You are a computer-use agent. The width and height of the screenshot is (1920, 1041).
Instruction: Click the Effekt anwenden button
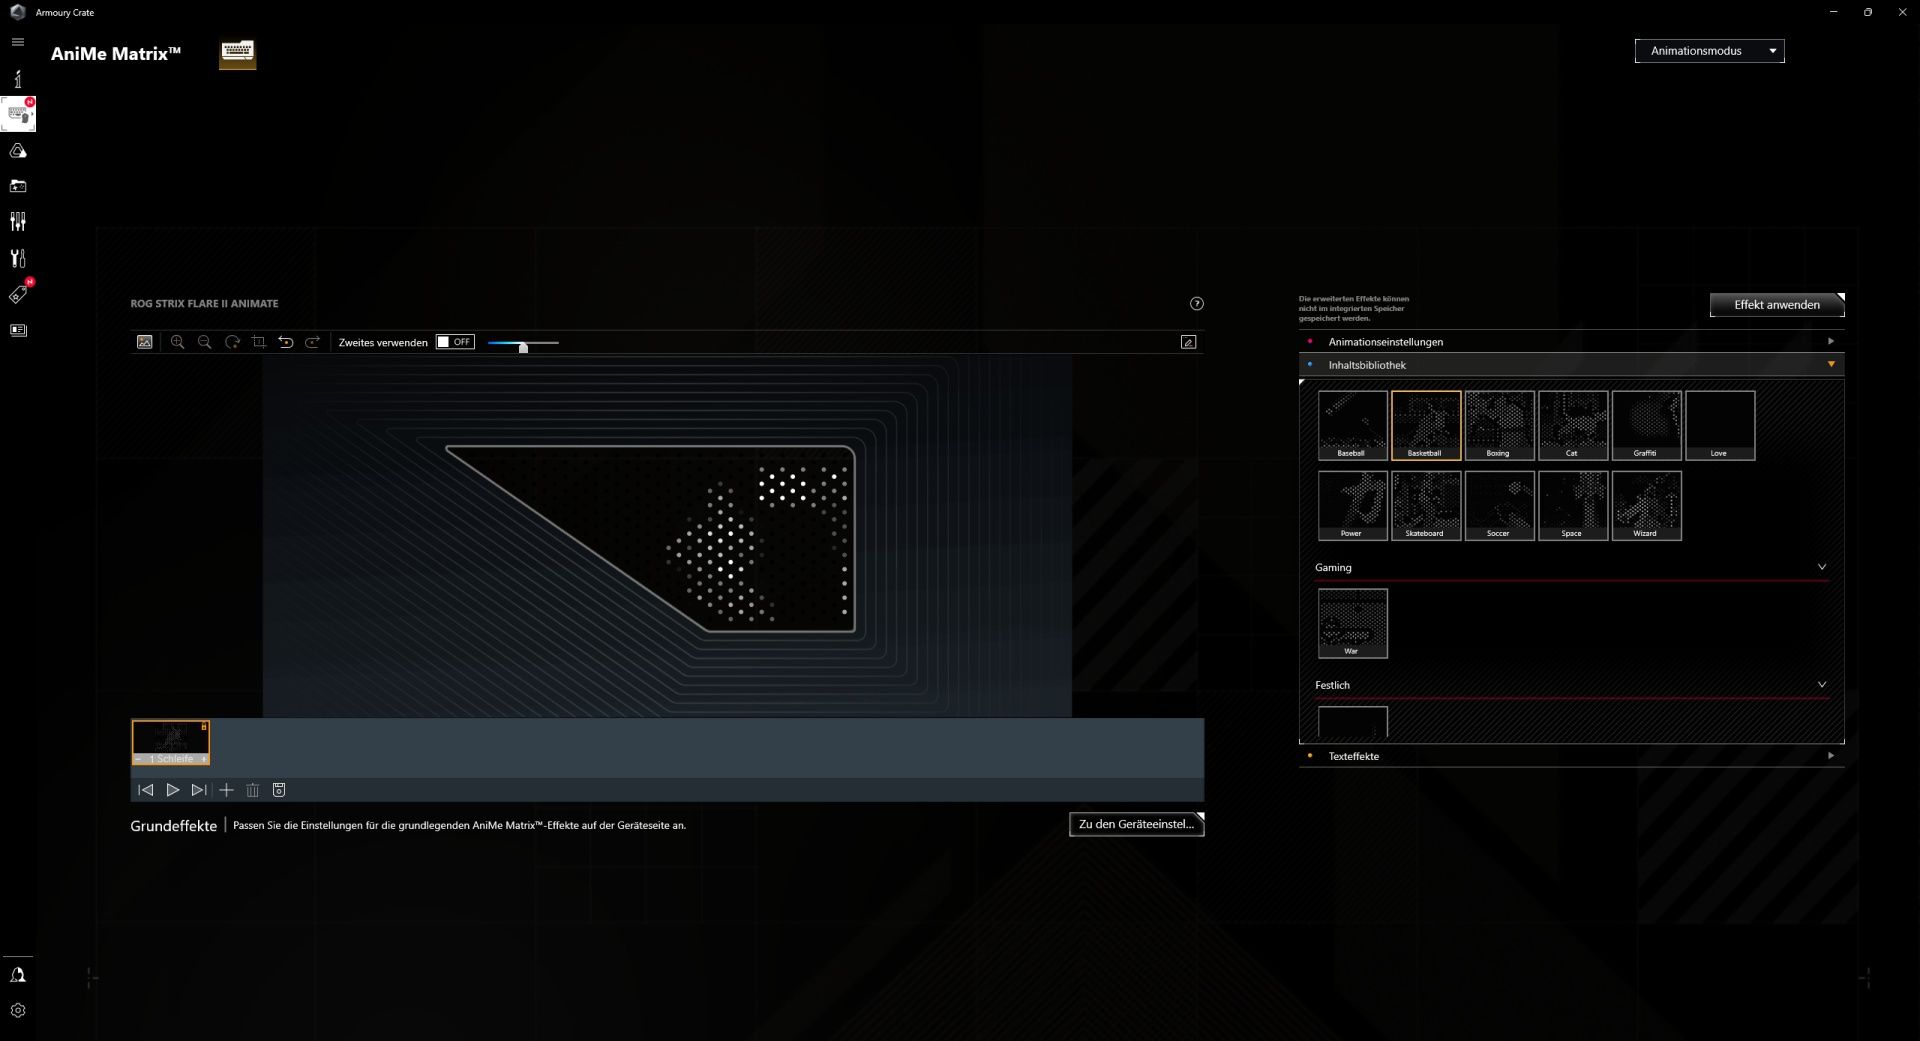click(x=1776, y=305)
